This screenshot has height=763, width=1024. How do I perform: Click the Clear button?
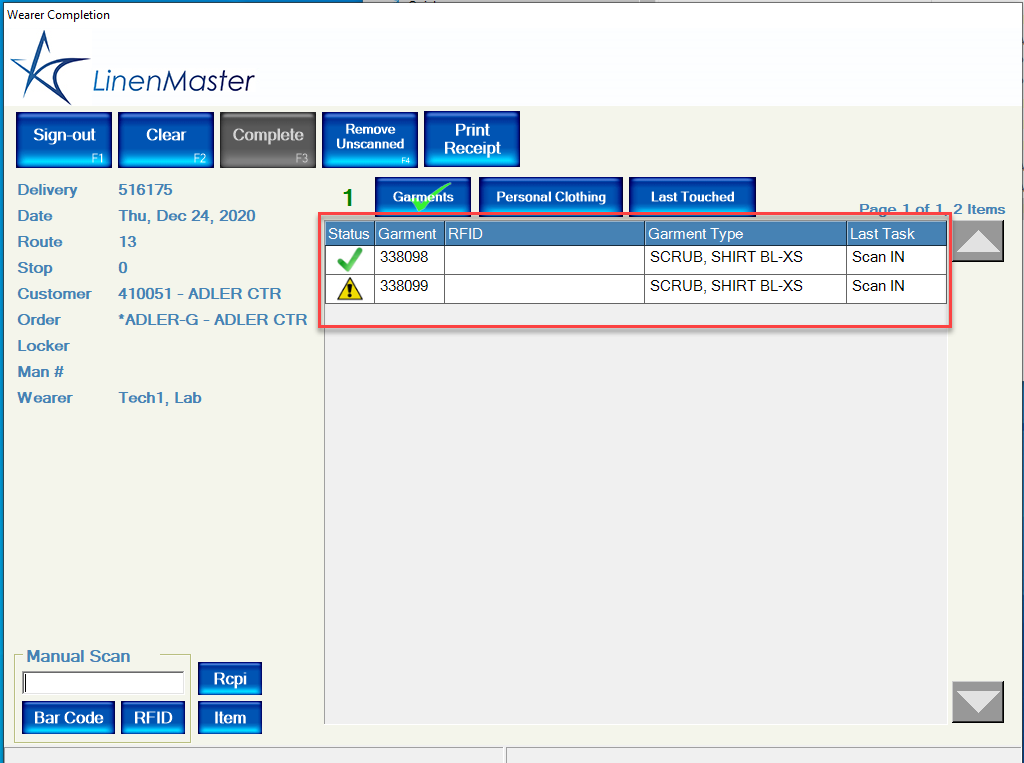coord(165,139)
